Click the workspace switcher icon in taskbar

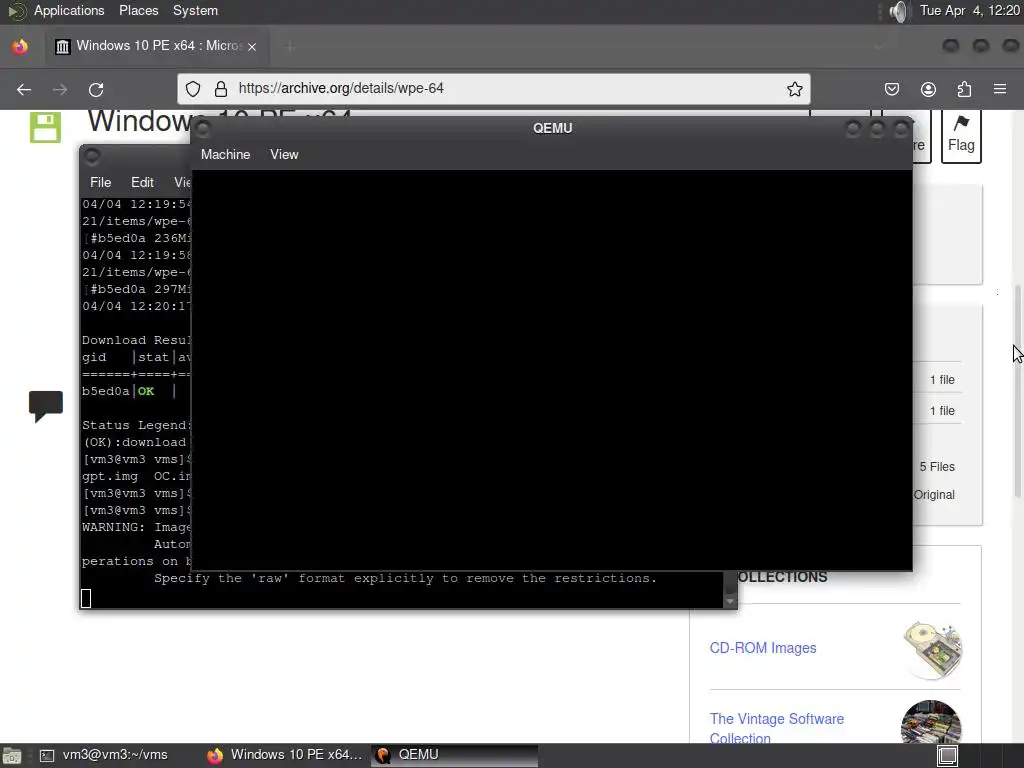[948, 756]
